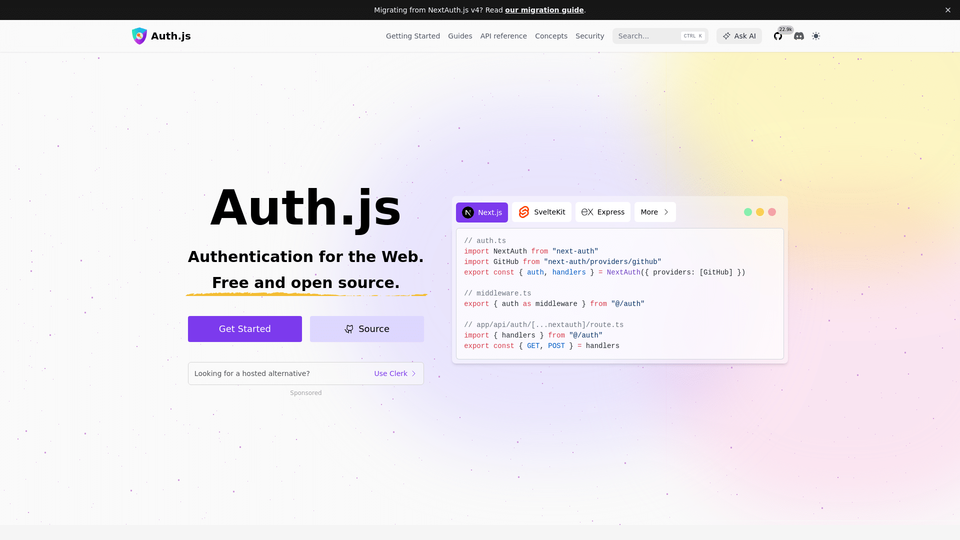Open the GitHub repository icon in header
Image resolution: width=960 pixels, height=540 pixels.
(x=778, y=36)
